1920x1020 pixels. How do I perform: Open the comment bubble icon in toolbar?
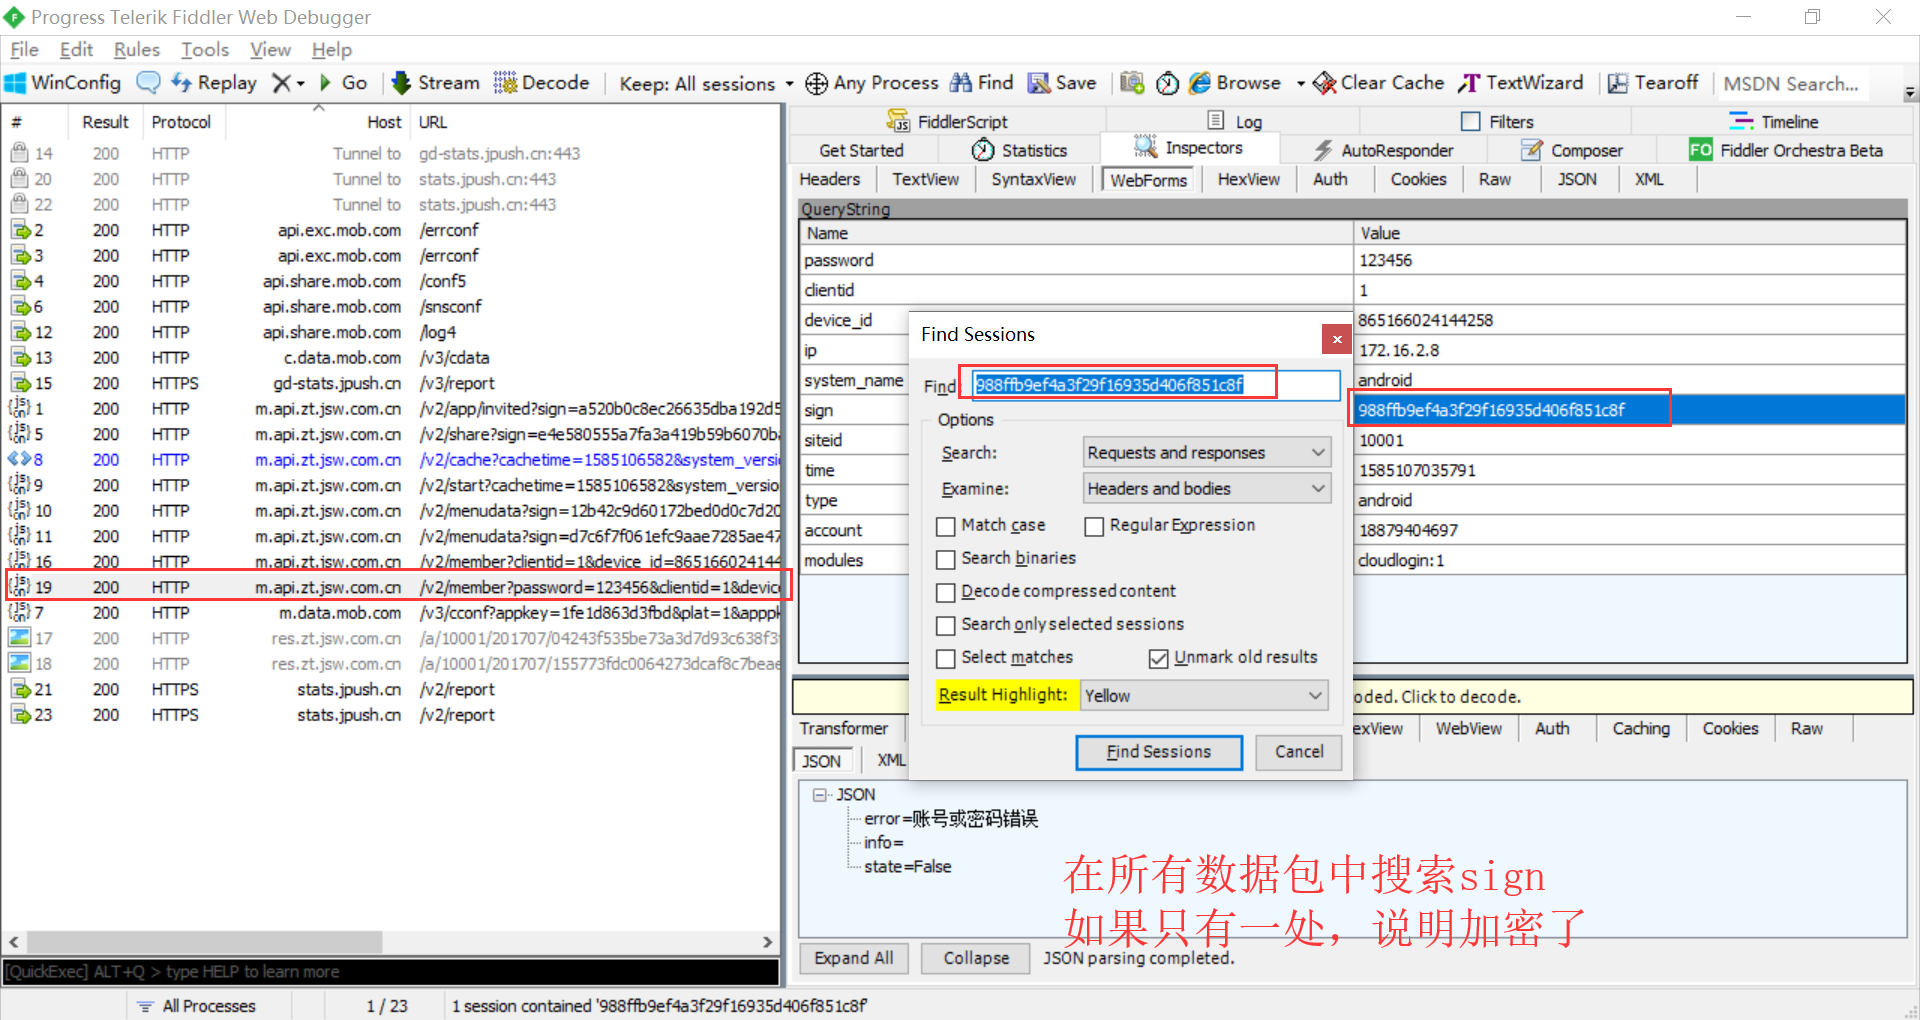(x=148, y=83)
